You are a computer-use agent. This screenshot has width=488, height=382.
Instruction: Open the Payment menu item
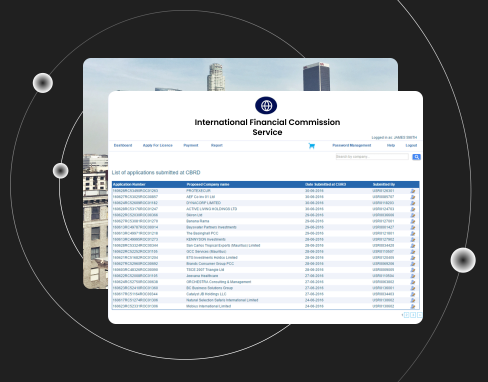[x=191, y=145]
